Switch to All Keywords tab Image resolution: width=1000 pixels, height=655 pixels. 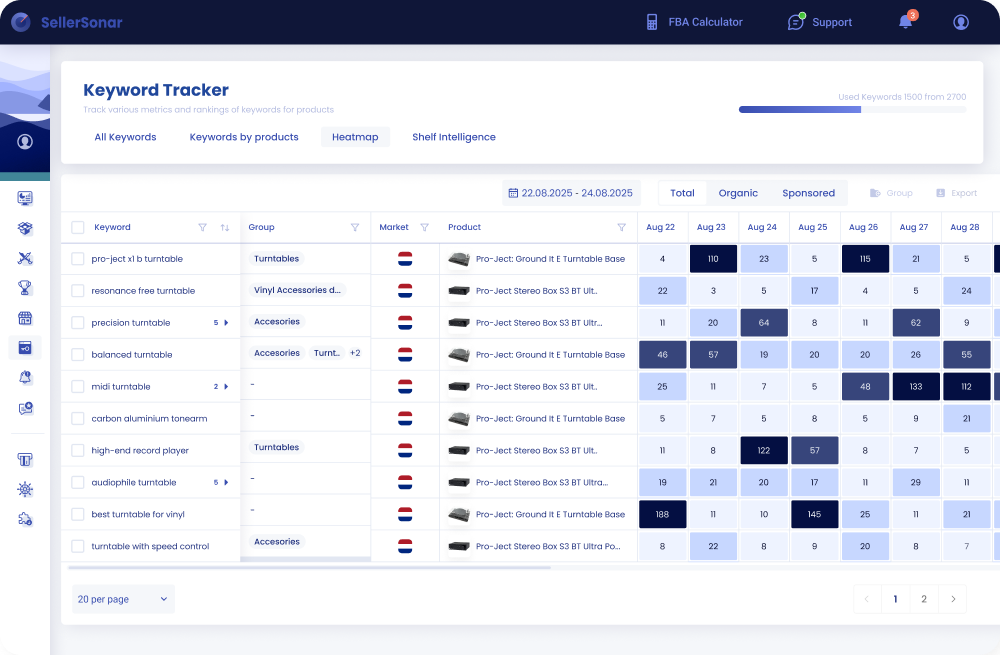pyautogui.click(x=126, y=137)
